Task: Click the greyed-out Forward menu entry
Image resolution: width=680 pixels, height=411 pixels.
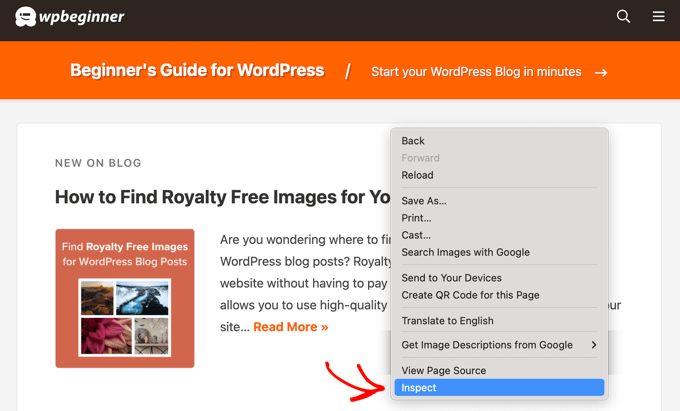Action: coord(499,158)
